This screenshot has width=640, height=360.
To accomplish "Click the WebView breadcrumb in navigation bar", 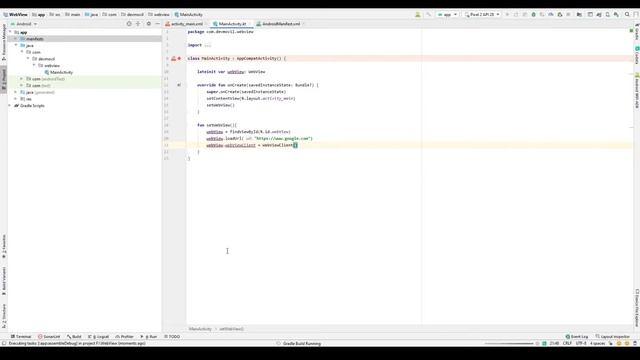I will [x=16, y=14].
